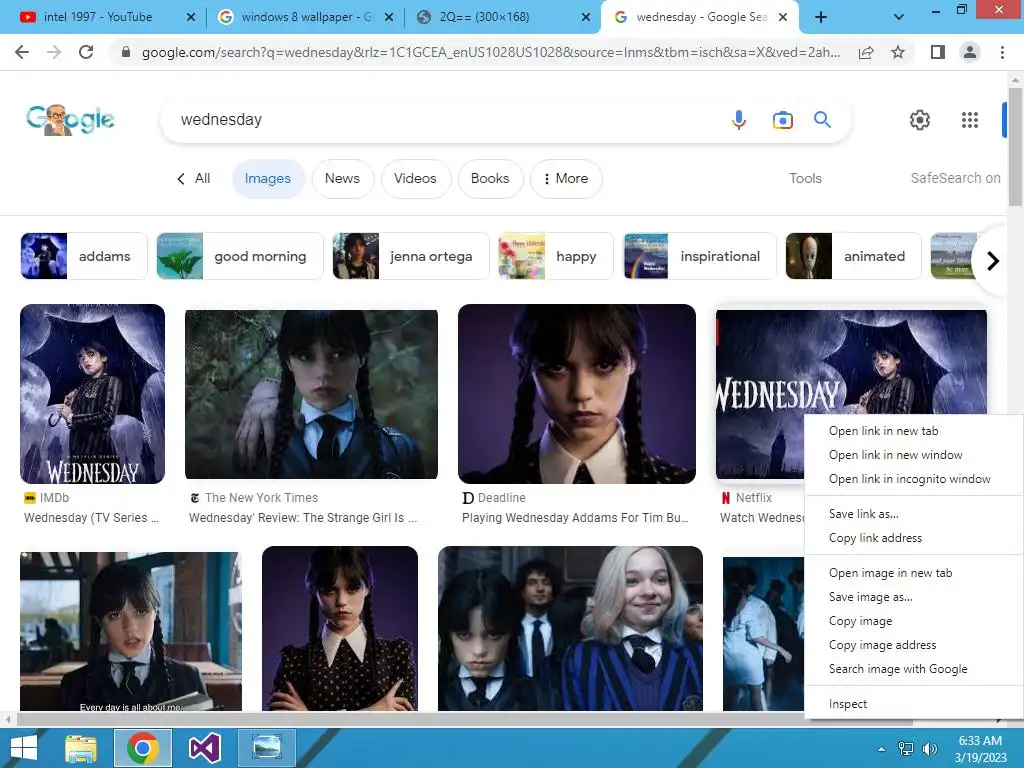Go back to the previous page
This screenshot has height=768, width=1024.
[22, 52]
